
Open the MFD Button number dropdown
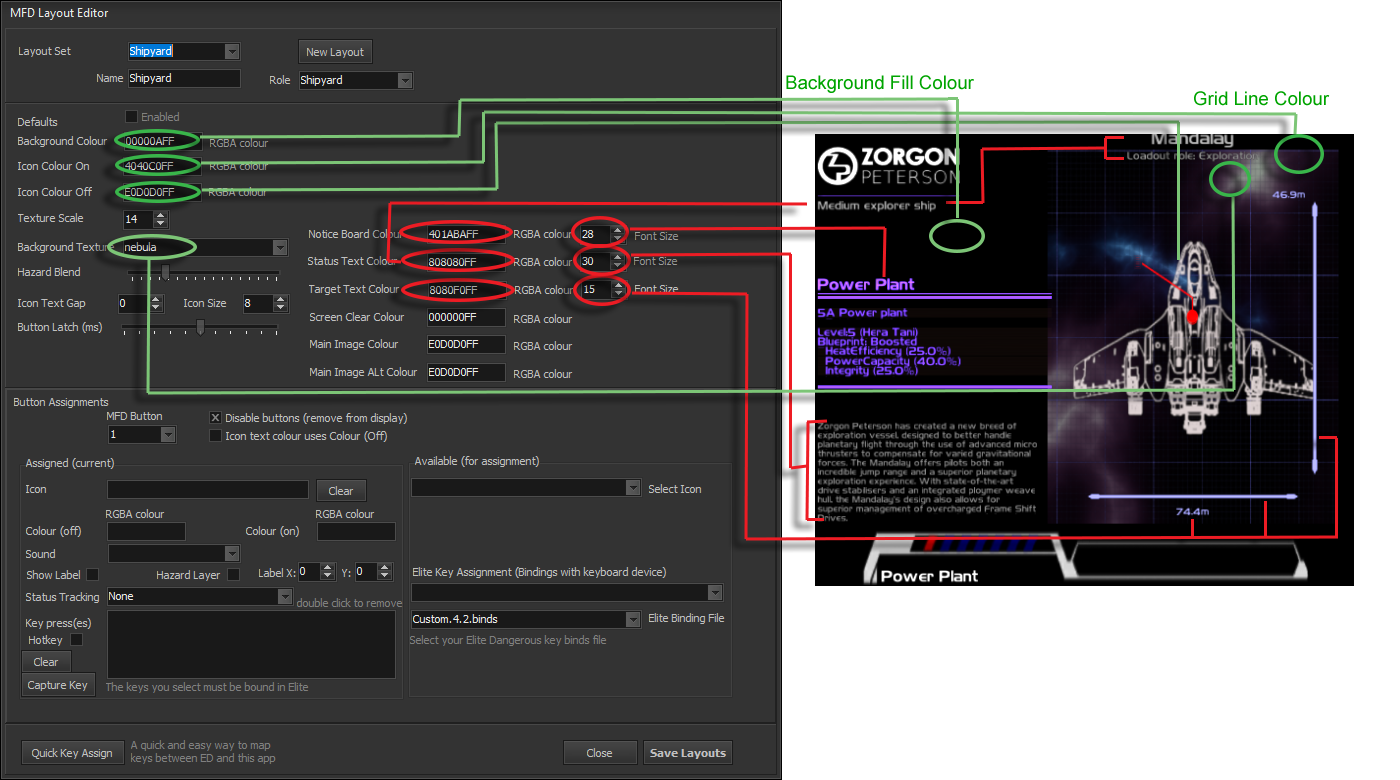167,435
